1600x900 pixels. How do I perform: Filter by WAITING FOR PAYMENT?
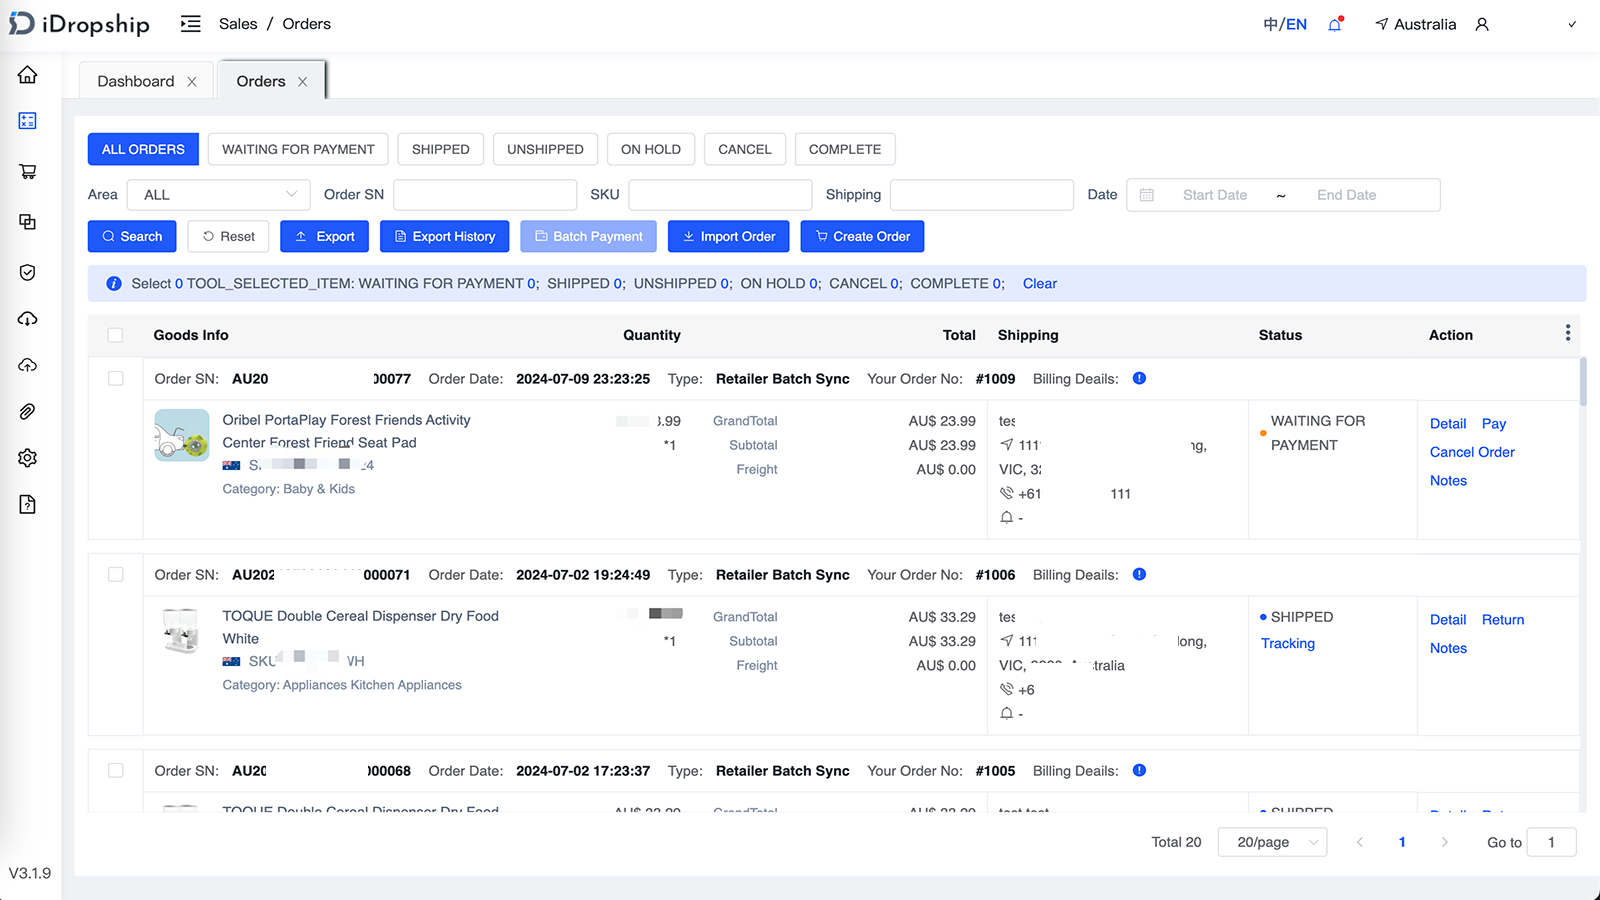tap(298, 149)
